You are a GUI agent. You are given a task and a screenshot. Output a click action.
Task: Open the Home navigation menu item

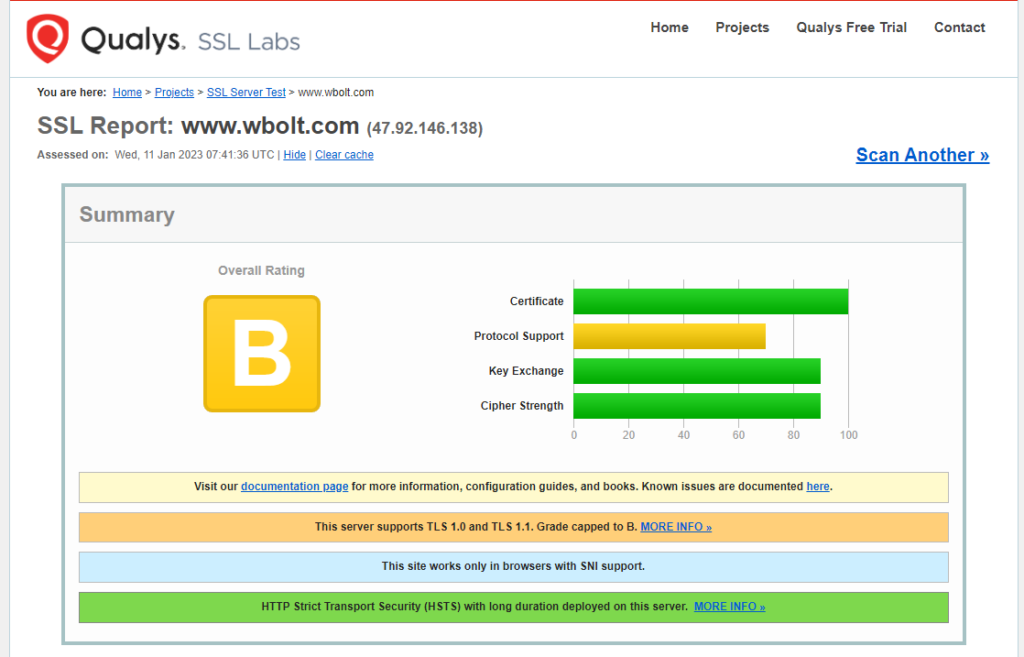669,27
